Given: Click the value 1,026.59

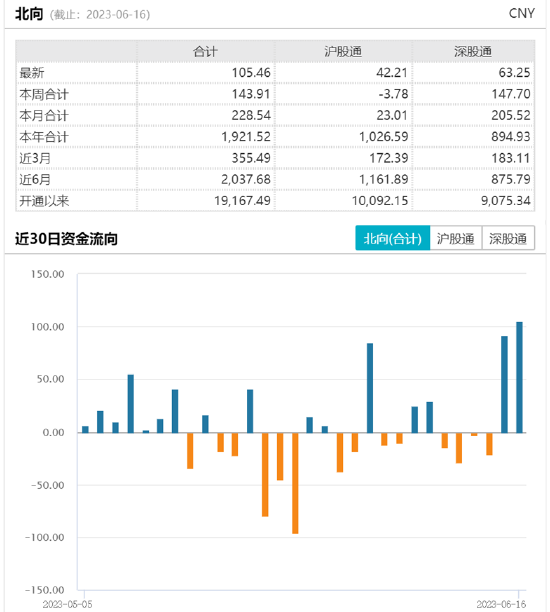Looking at the screenshot, I should (384, 137).
